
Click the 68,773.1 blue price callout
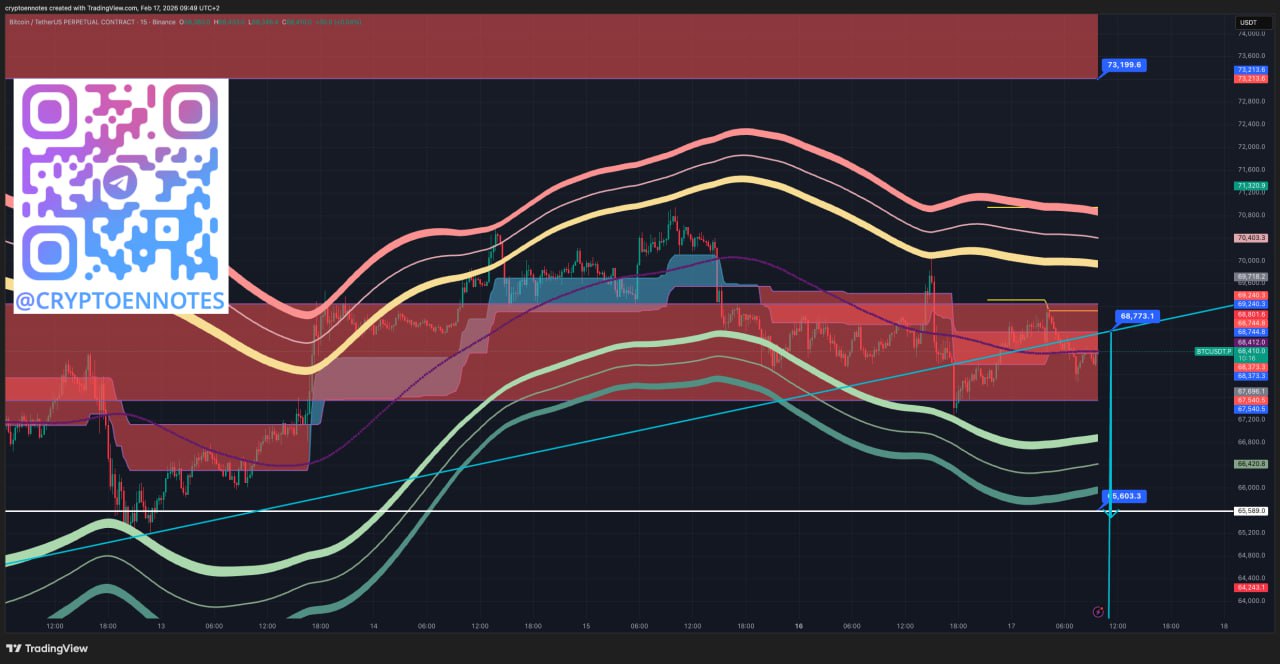coord(1137,316)
